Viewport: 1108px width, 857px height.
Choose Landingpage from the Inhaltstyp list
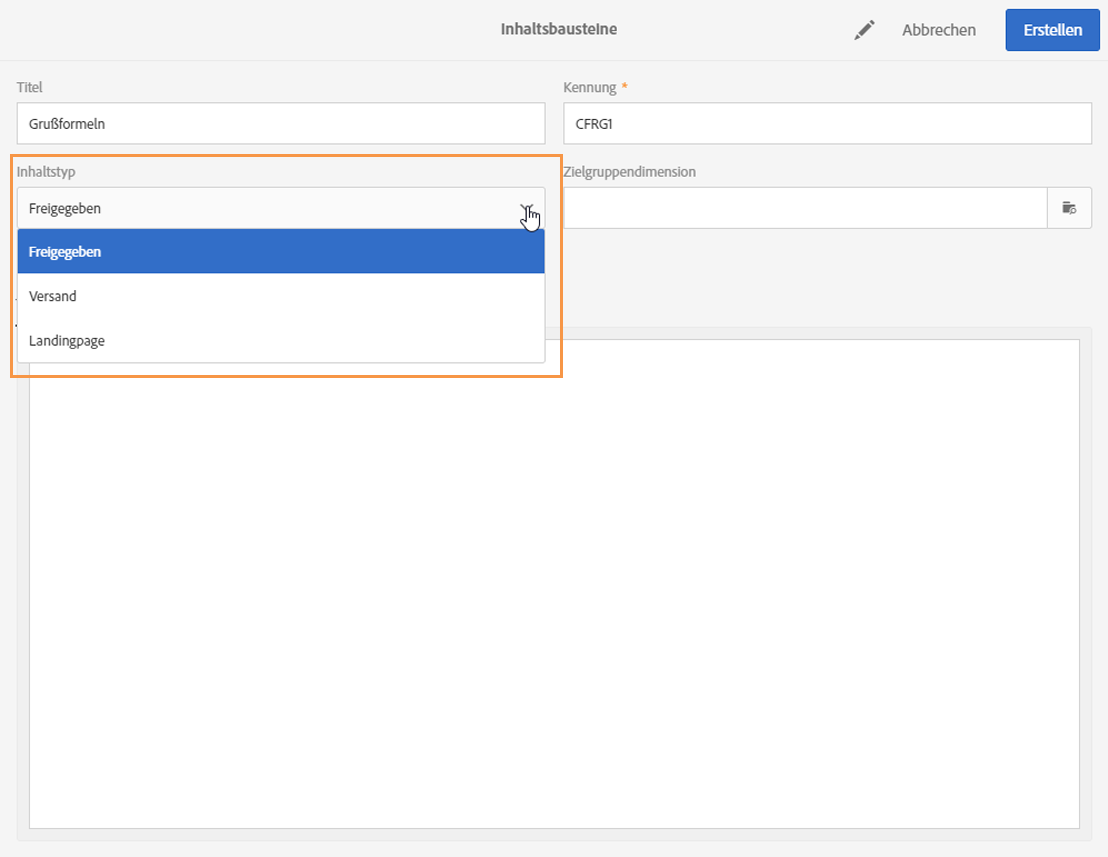point(281,341)
